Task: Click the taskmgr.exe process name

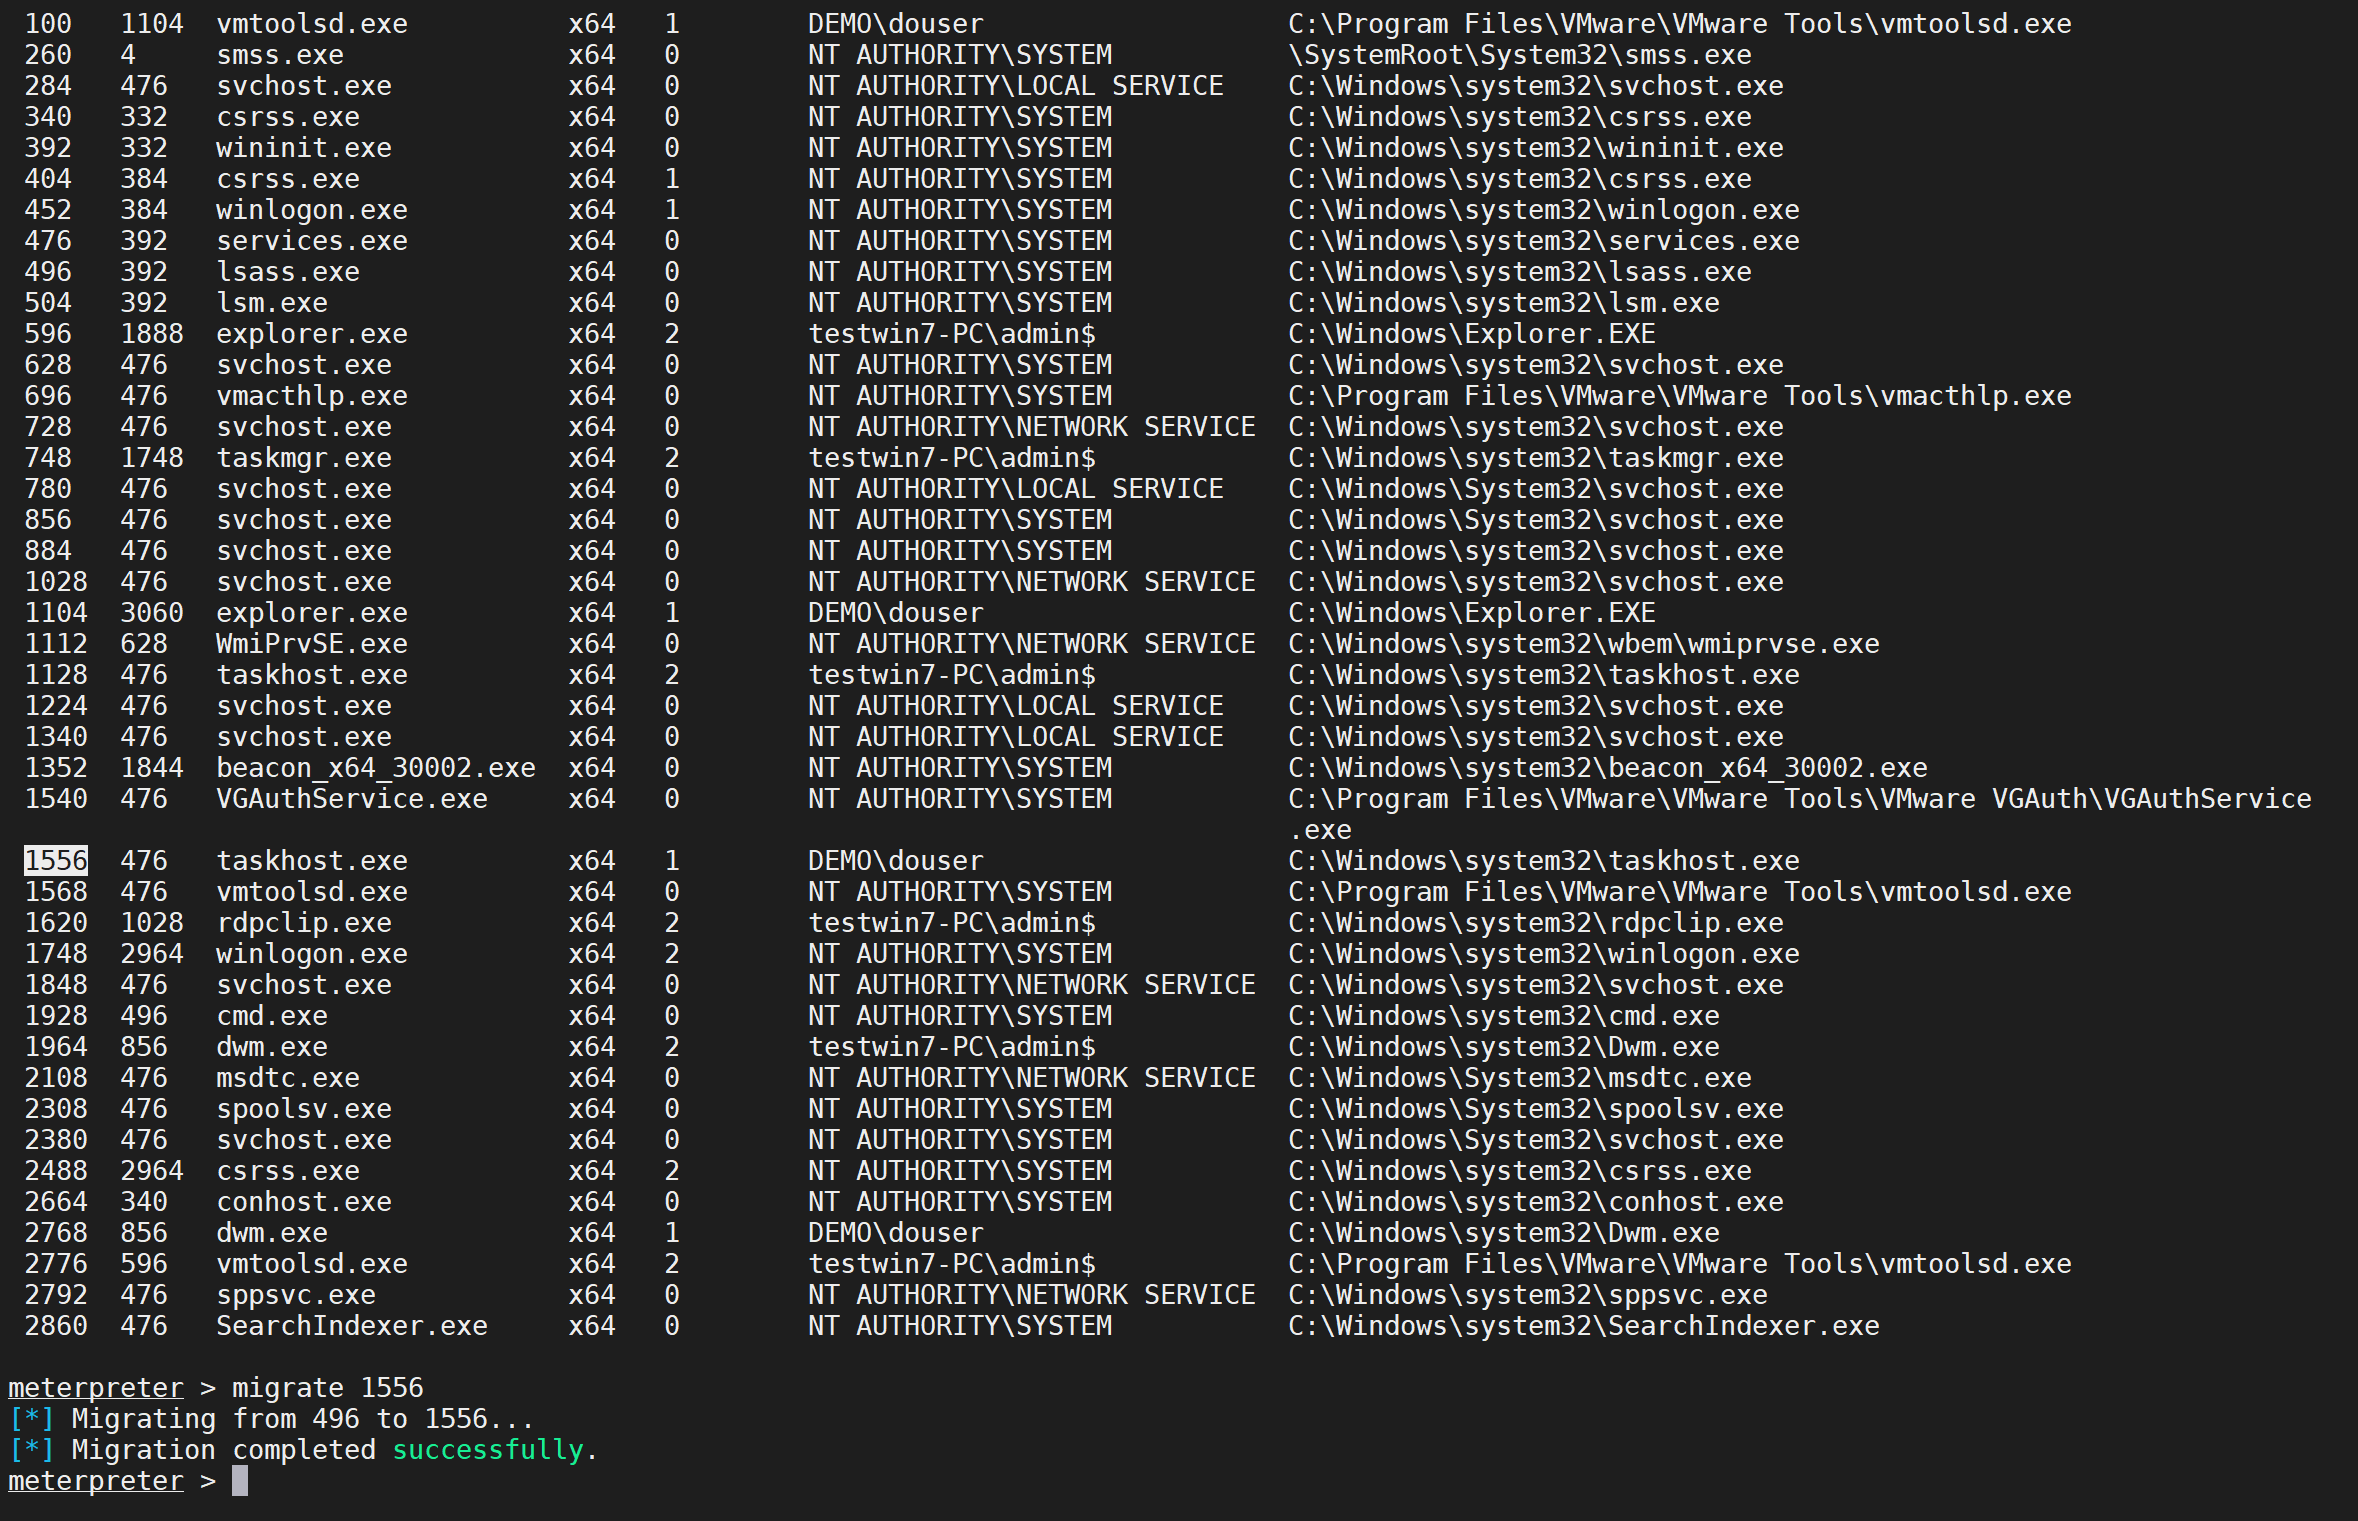Action: point(304,458)
